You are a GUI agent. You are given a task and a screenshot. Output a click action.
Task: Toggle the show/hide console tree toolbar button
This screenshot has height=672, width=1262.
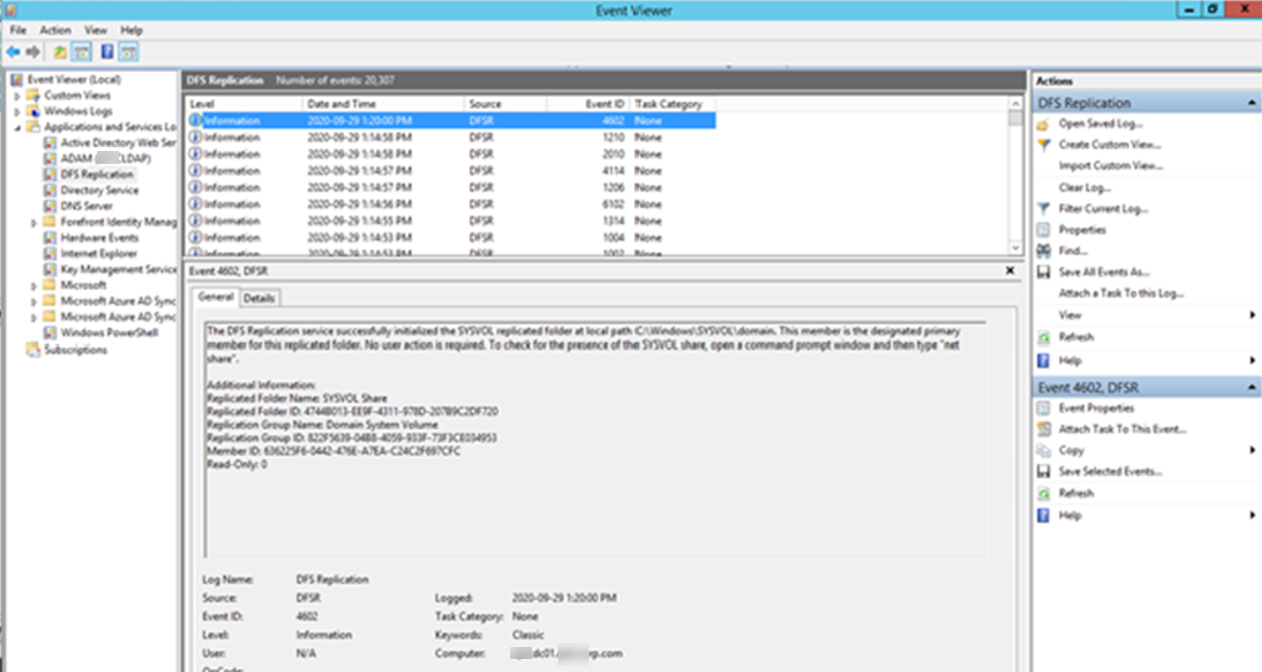pos(82,52)
